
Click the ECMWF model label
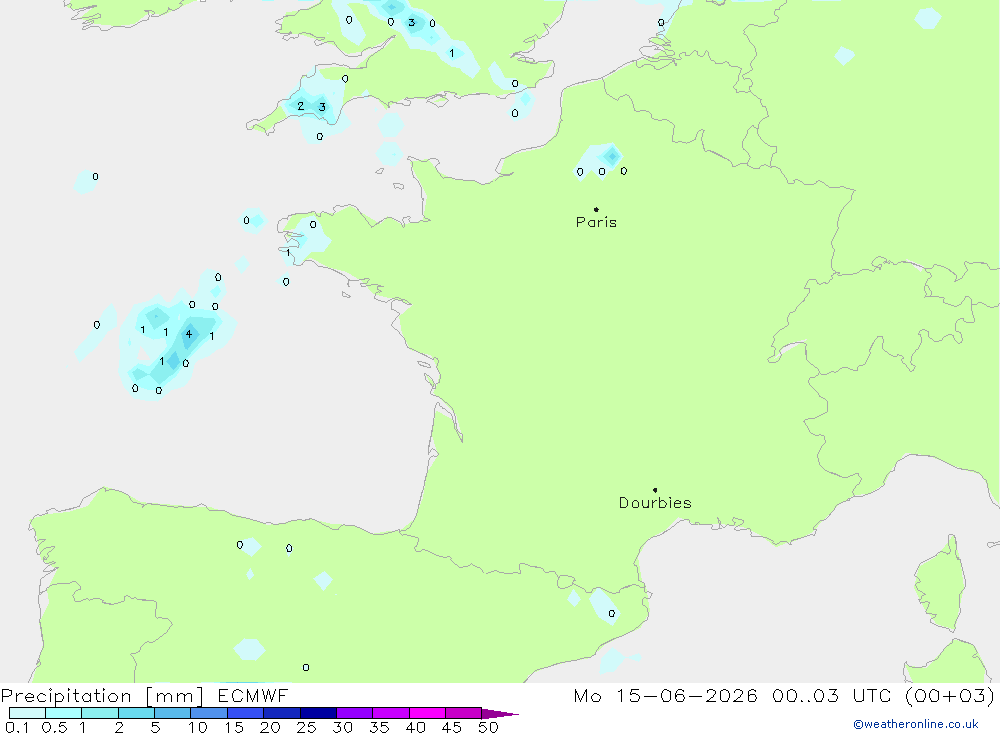click(253, 696)
